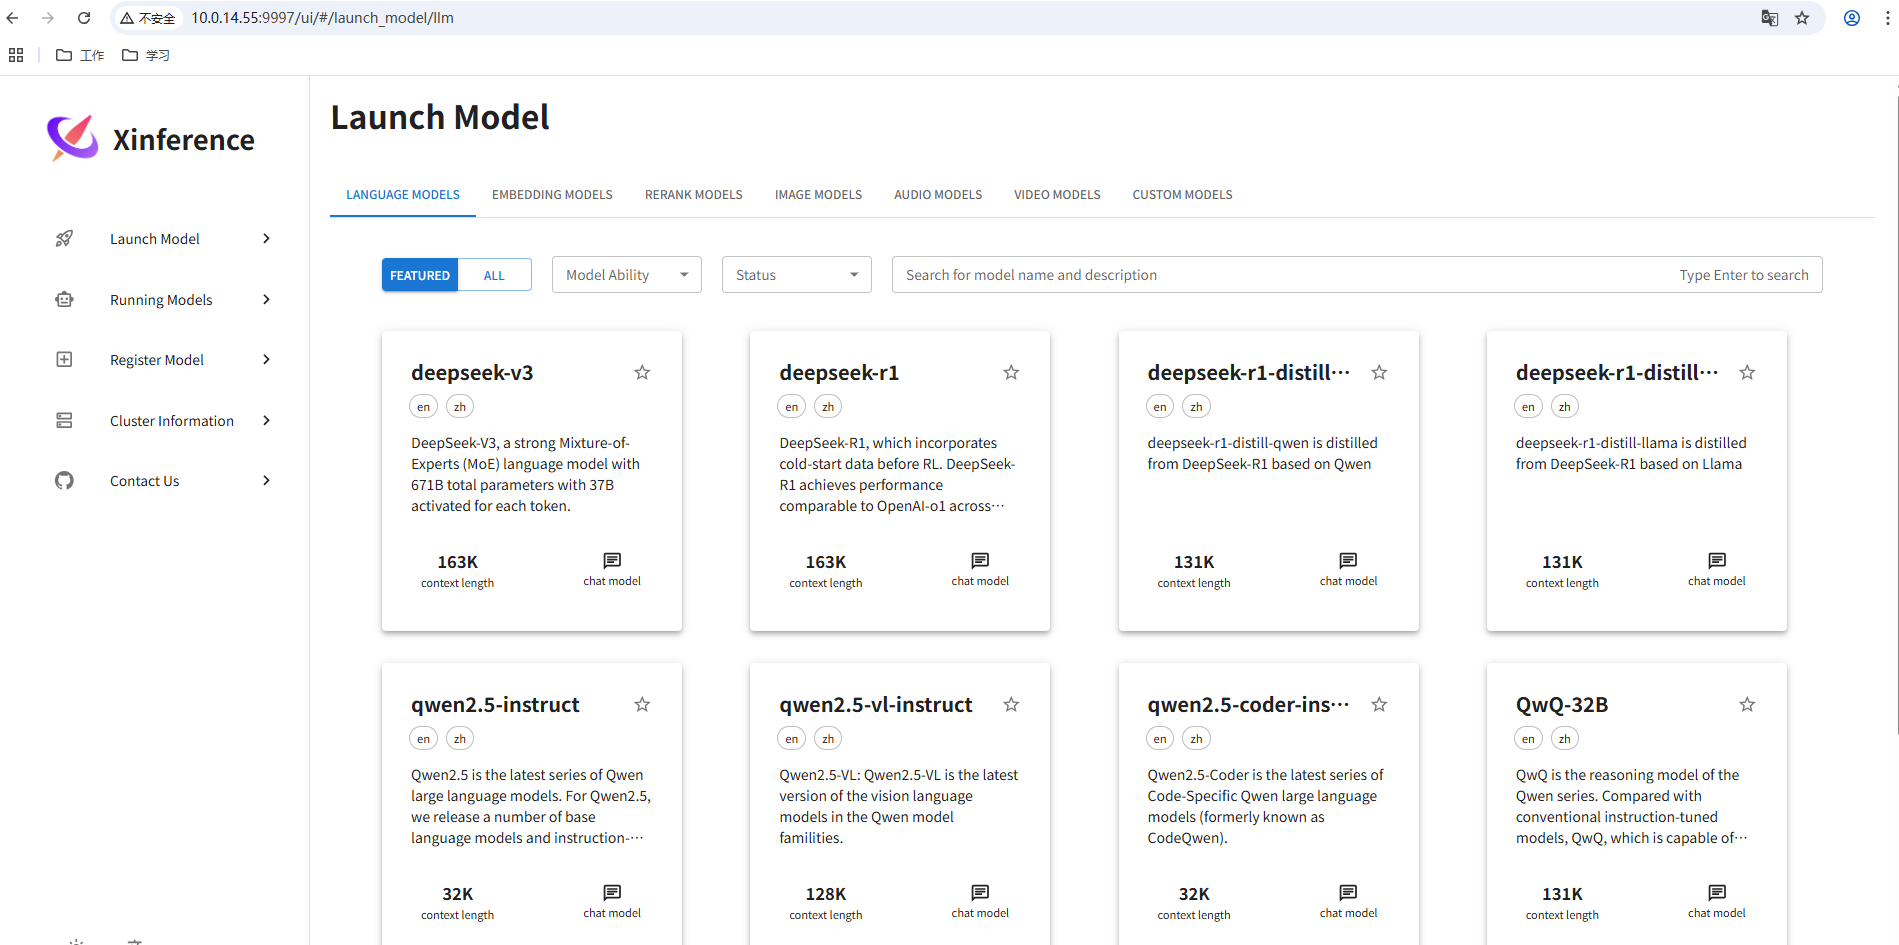Click the en language tag on deepseek-v3
The height and width of the screenshot is (945, 1899).
(424, 407)
